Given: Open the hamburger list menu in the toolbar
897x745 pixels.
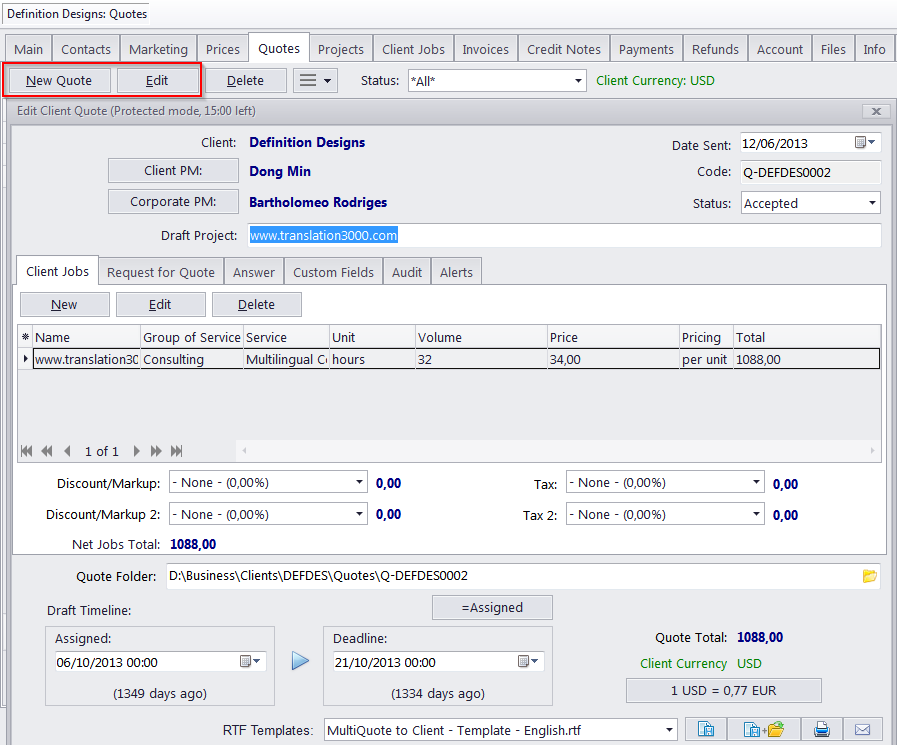Looking at the screenshot, I should (315, 81).
